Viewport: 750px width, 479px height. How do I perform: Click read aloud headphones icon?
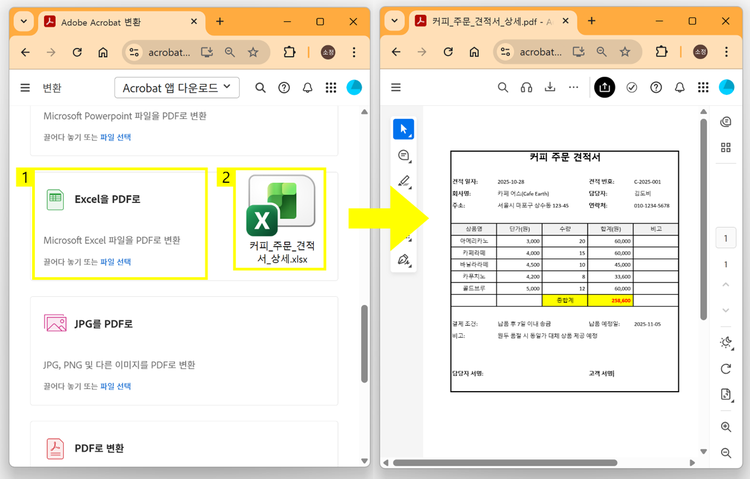527,88
